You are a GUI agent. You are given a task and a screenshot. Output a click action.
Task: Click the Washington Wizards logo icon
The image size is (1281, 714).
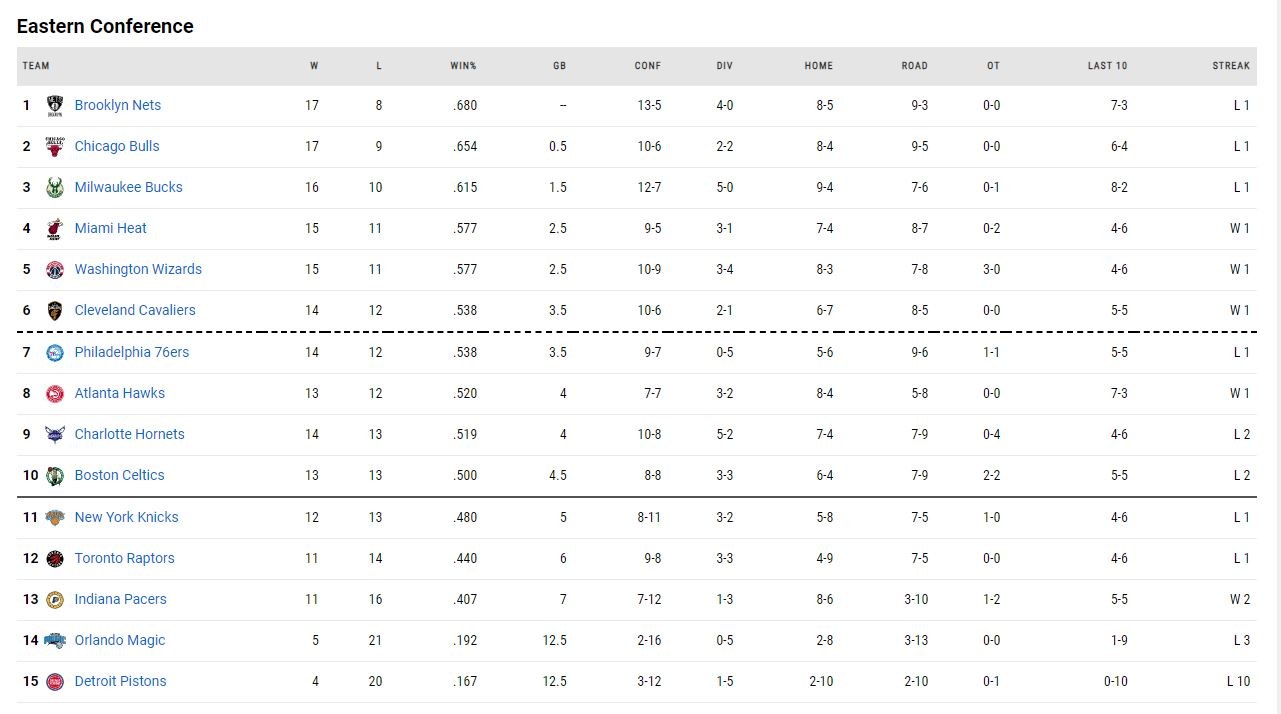(55, 270)
